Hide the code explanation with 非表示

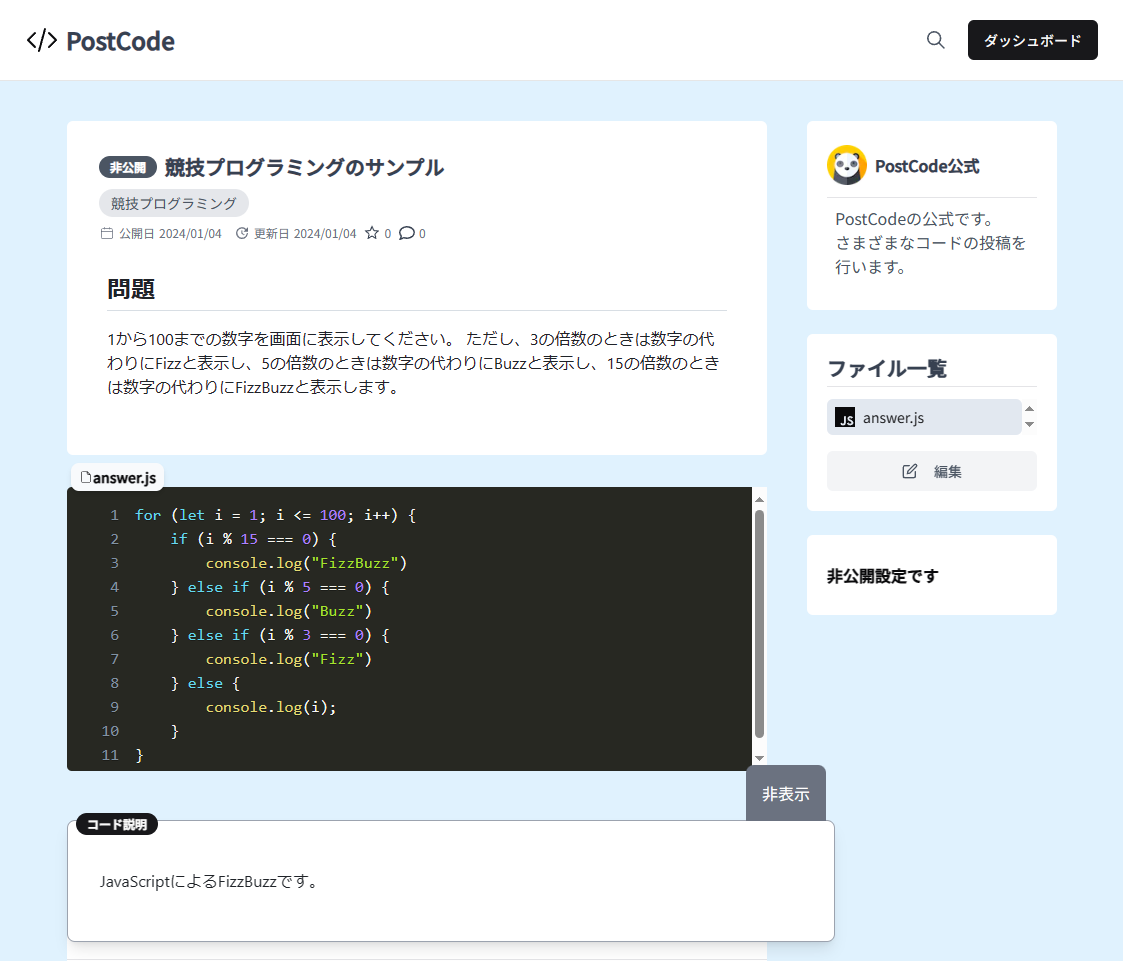[786, 793]
